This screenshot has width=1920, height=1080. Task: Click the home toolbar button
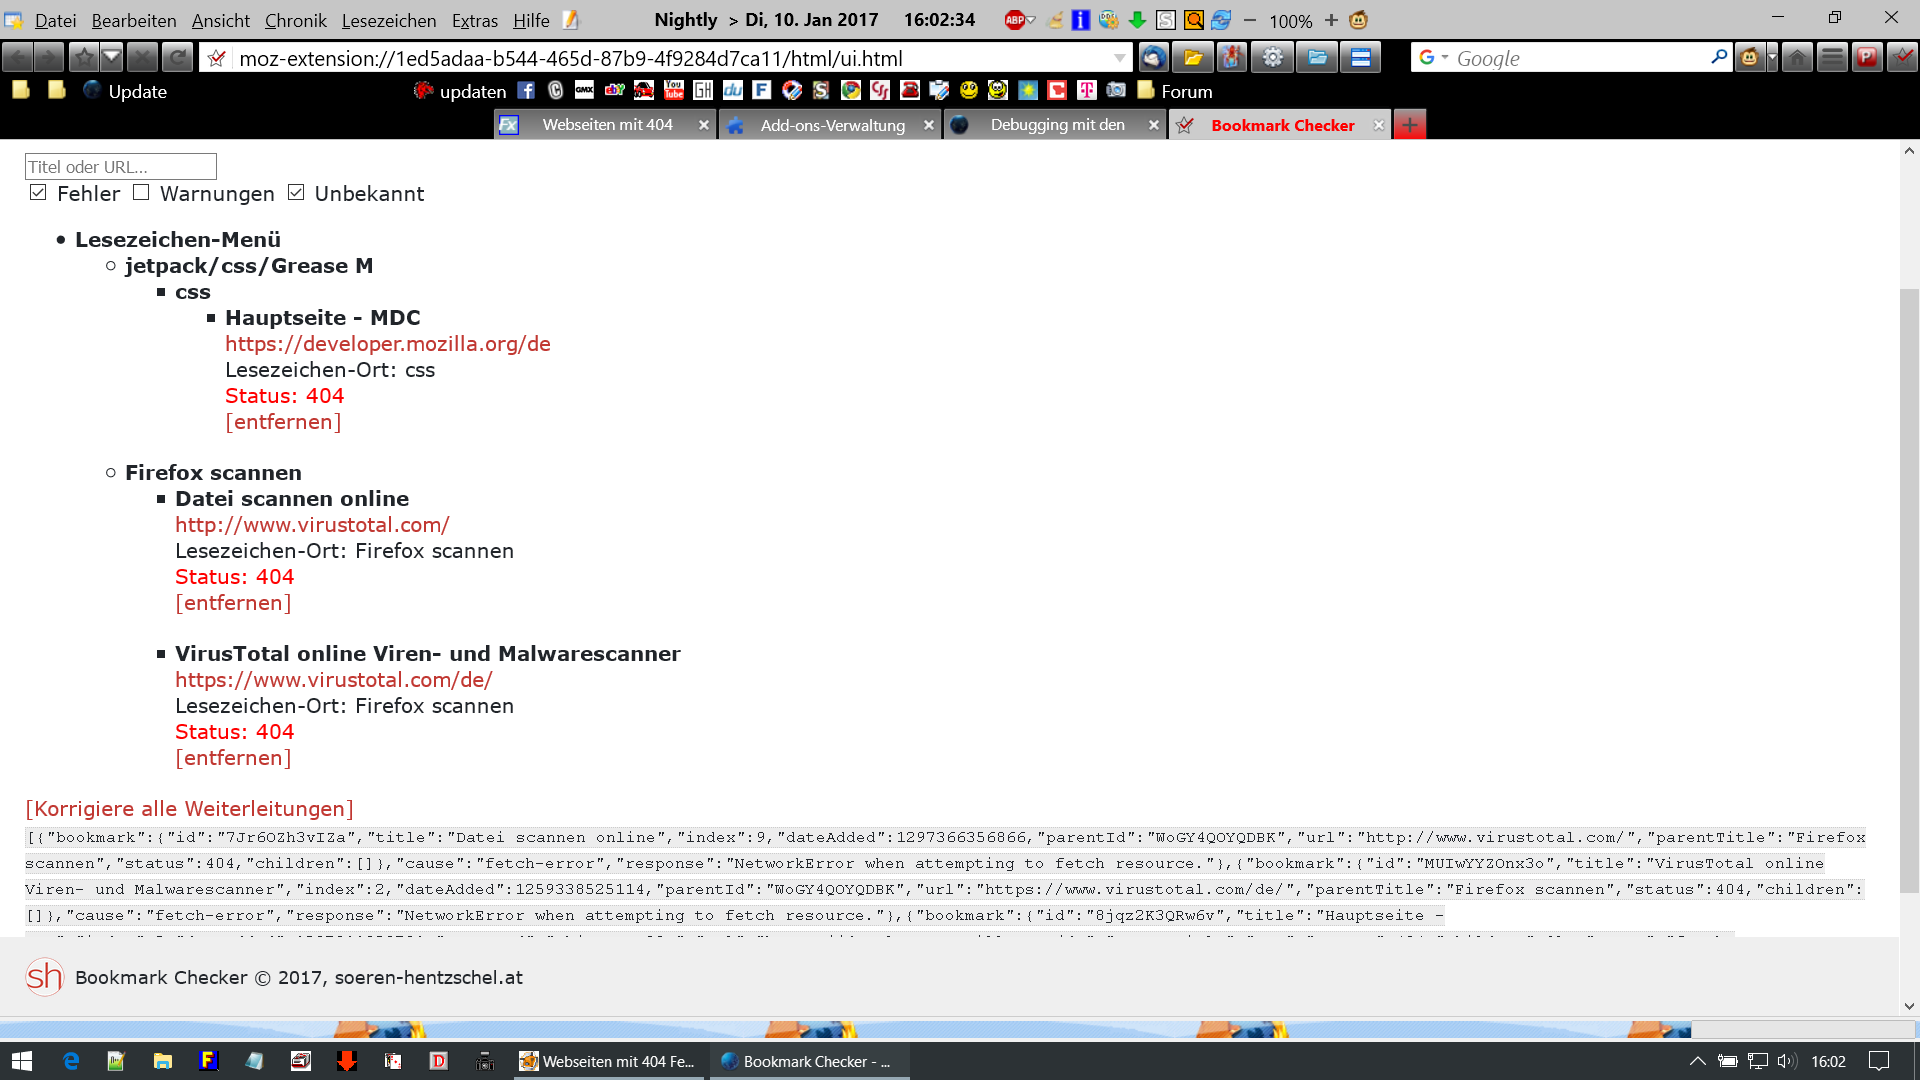pos(1797,58)
